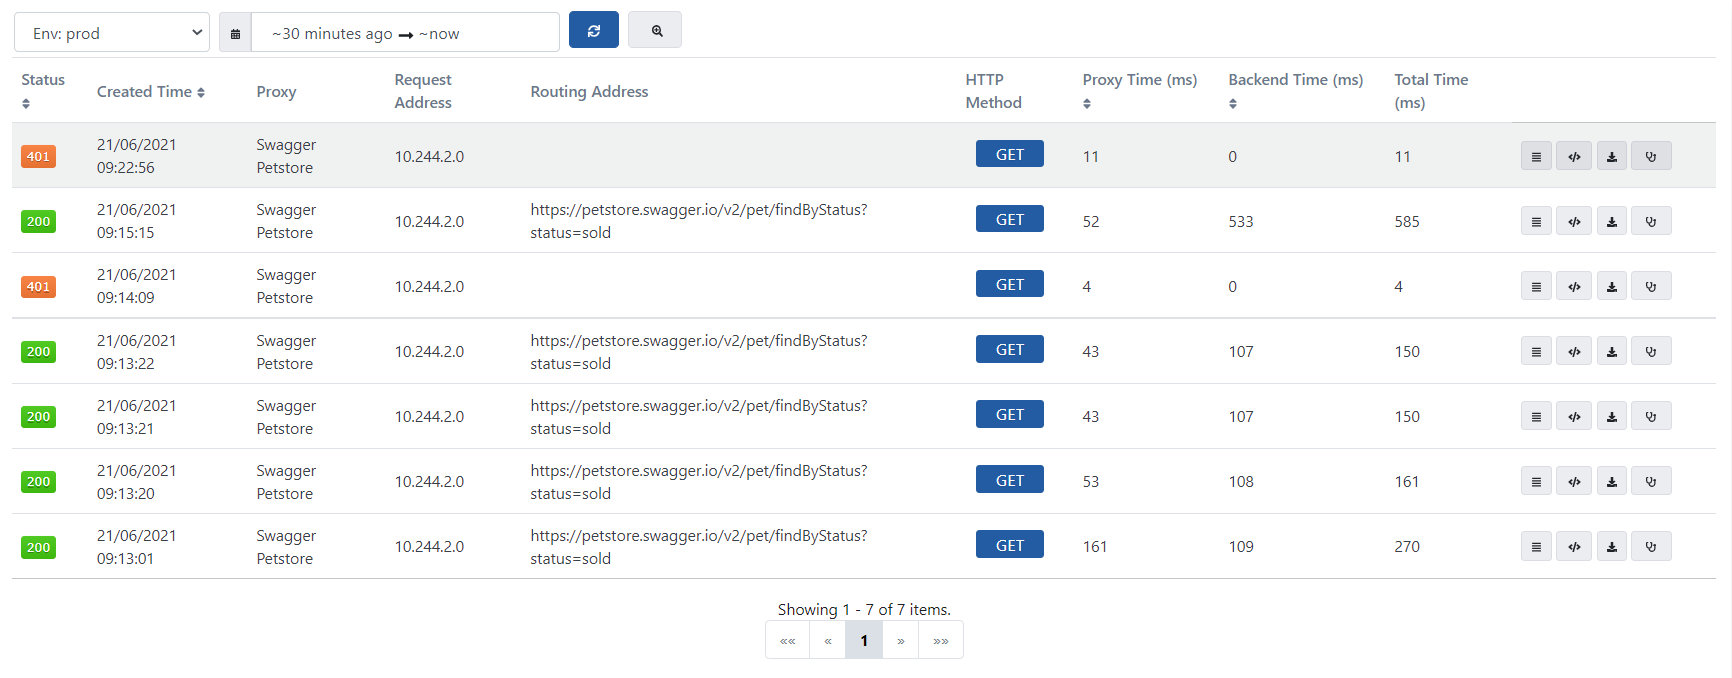The image size is (1732, 678).
Task: Sort by Proxy Time (ms) column
Action: [1140, 91]
